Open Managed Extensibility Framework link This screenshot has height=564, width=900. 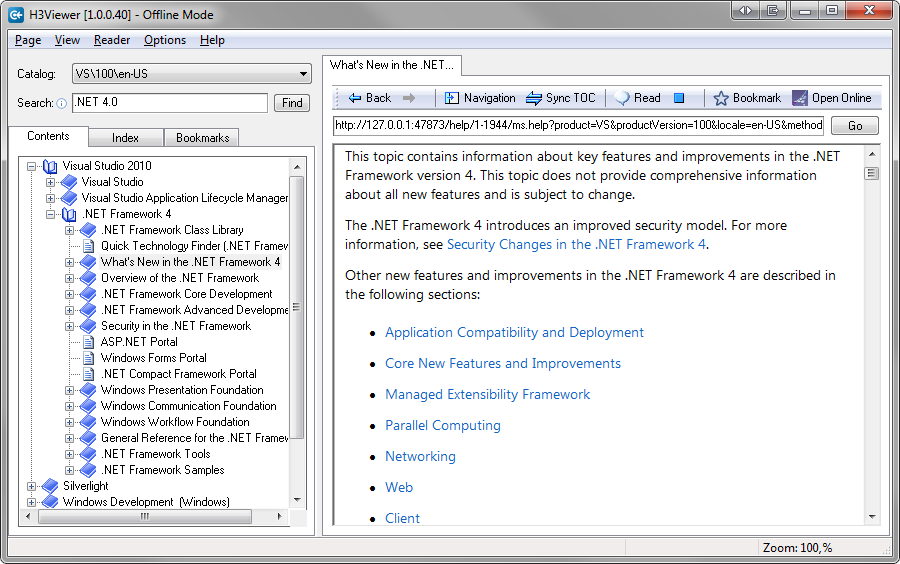(487, 395)
